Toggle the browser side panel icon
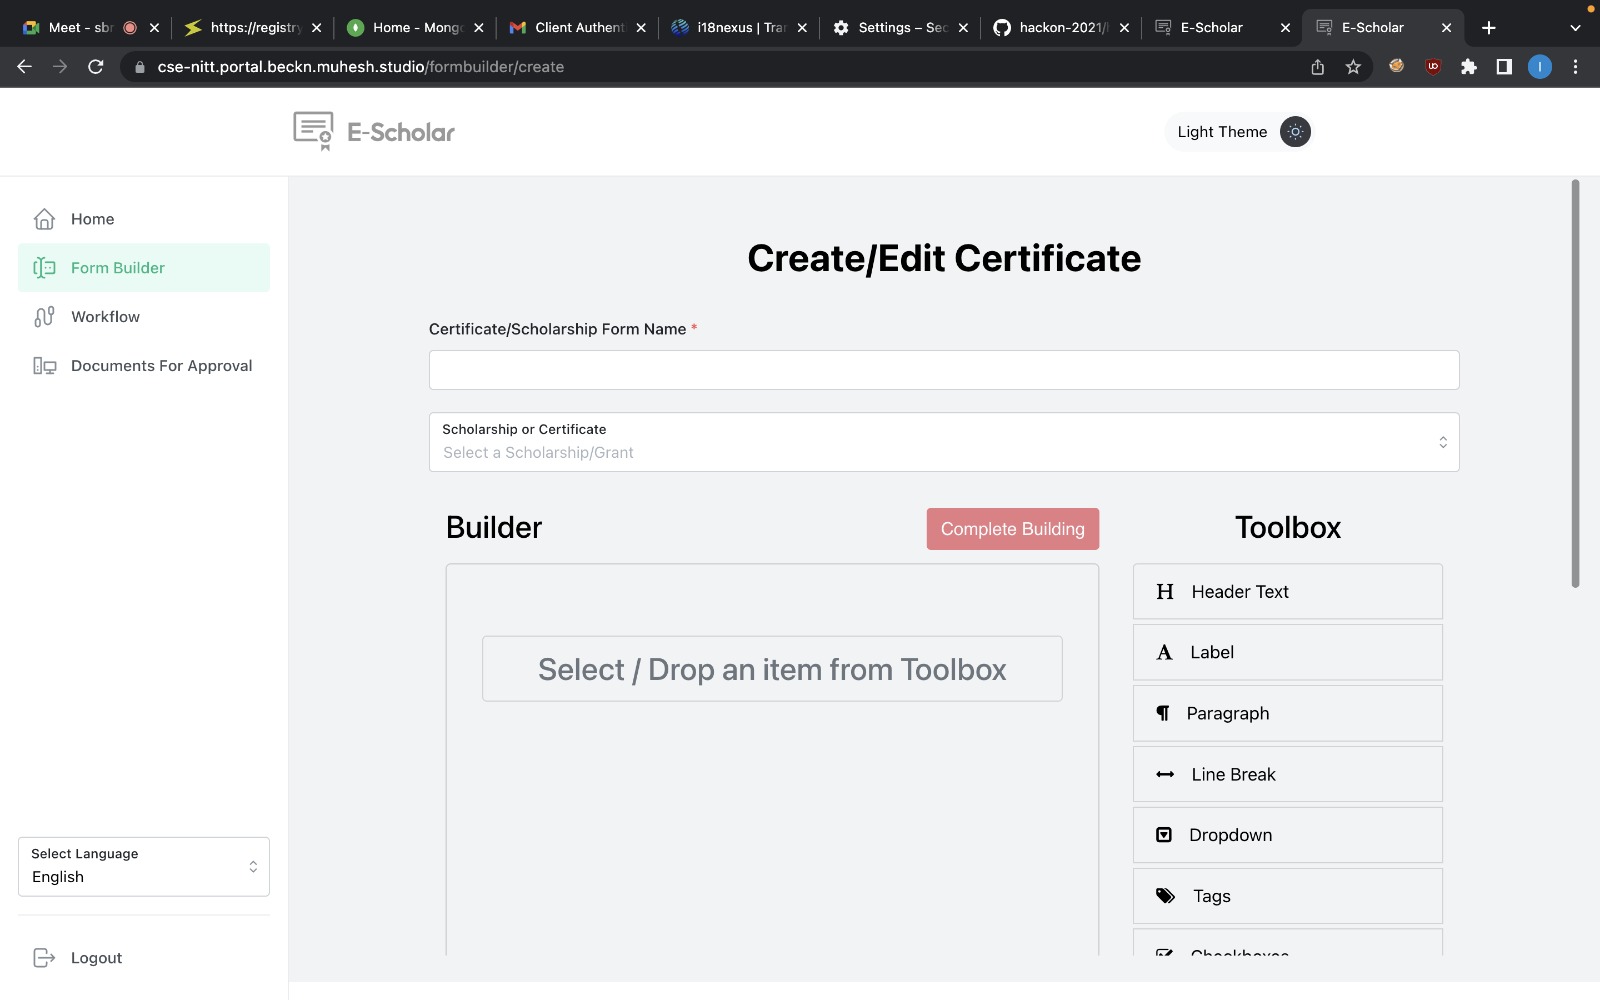This screenshot has height=1000, width=1600. click(x=1504, y=67)
